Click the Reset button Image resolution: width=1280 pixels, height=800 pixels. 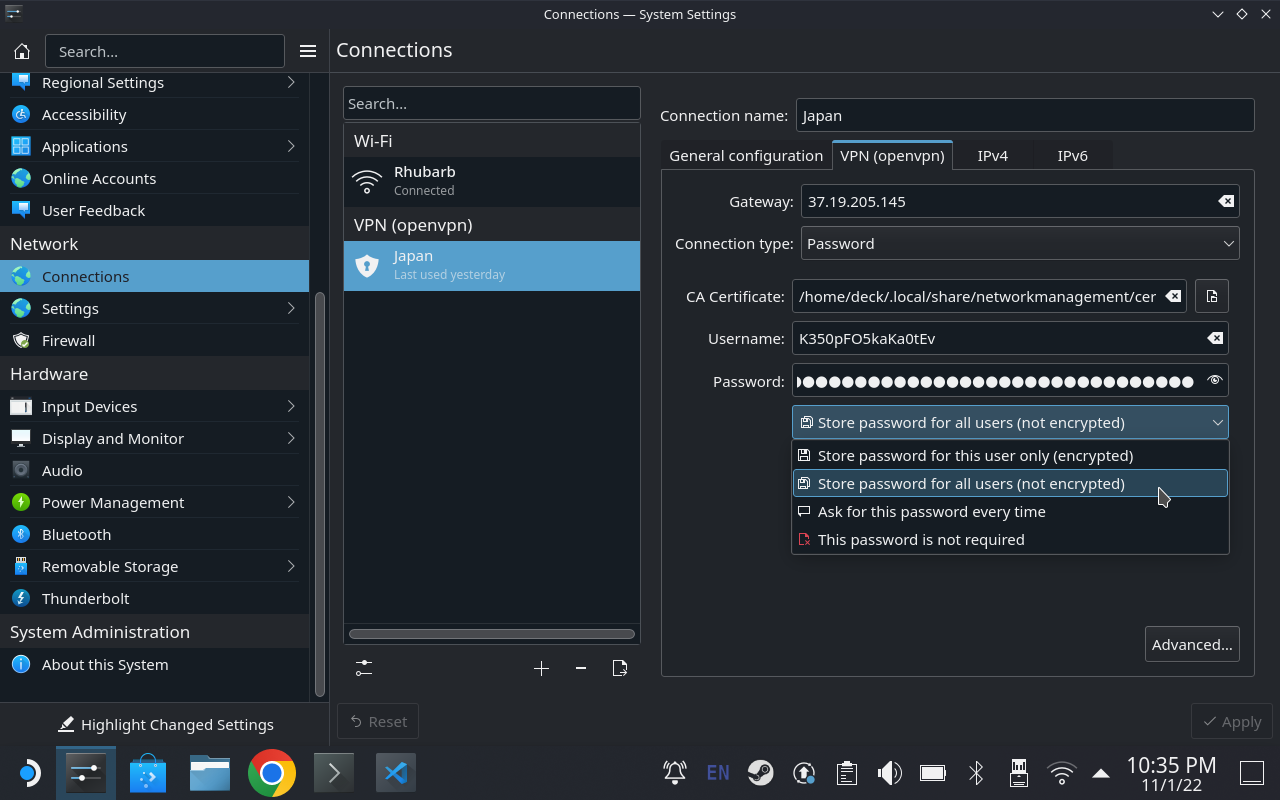[378, 721]
